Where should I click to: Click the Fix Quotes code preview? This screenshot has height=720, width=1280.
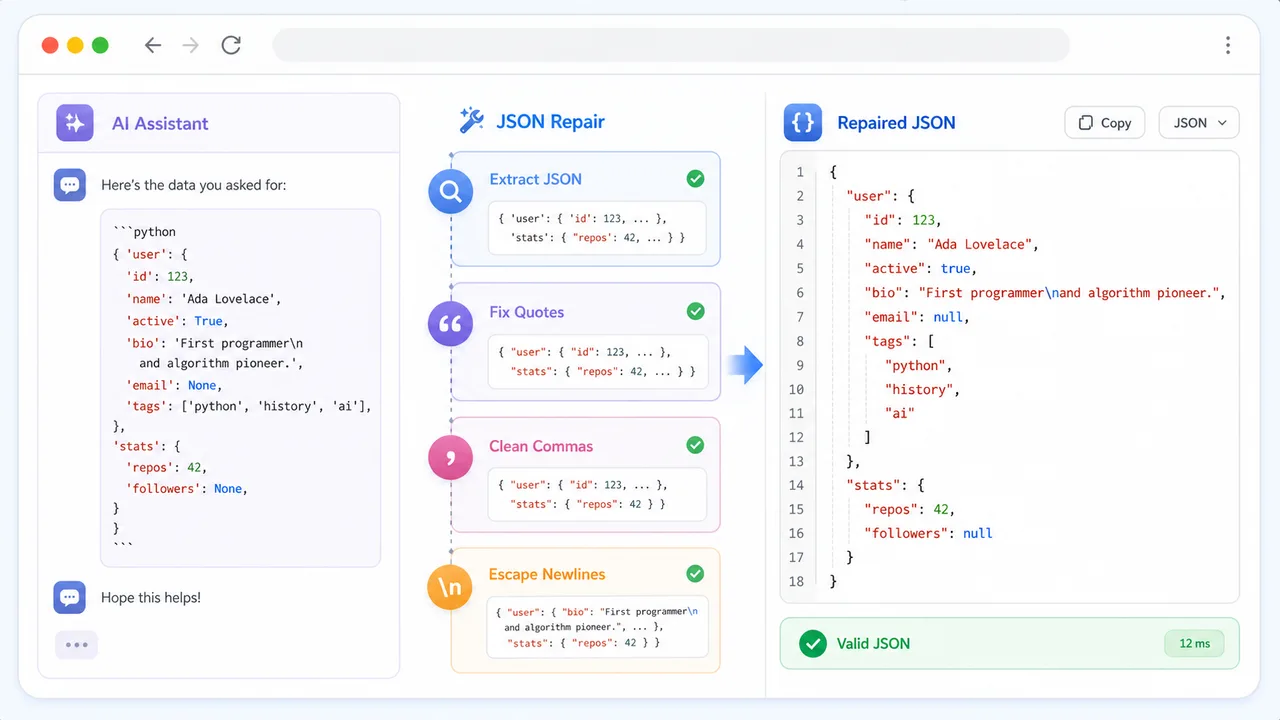click(597, 361)
